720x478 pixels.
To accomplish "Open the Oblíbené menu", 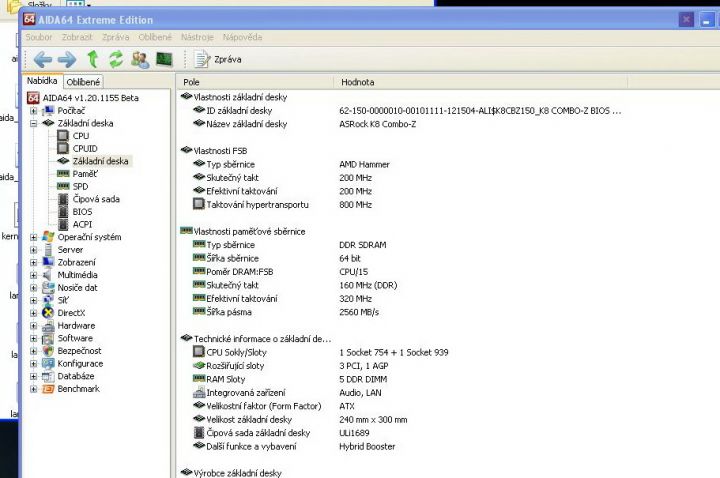I will click(155, 37).
